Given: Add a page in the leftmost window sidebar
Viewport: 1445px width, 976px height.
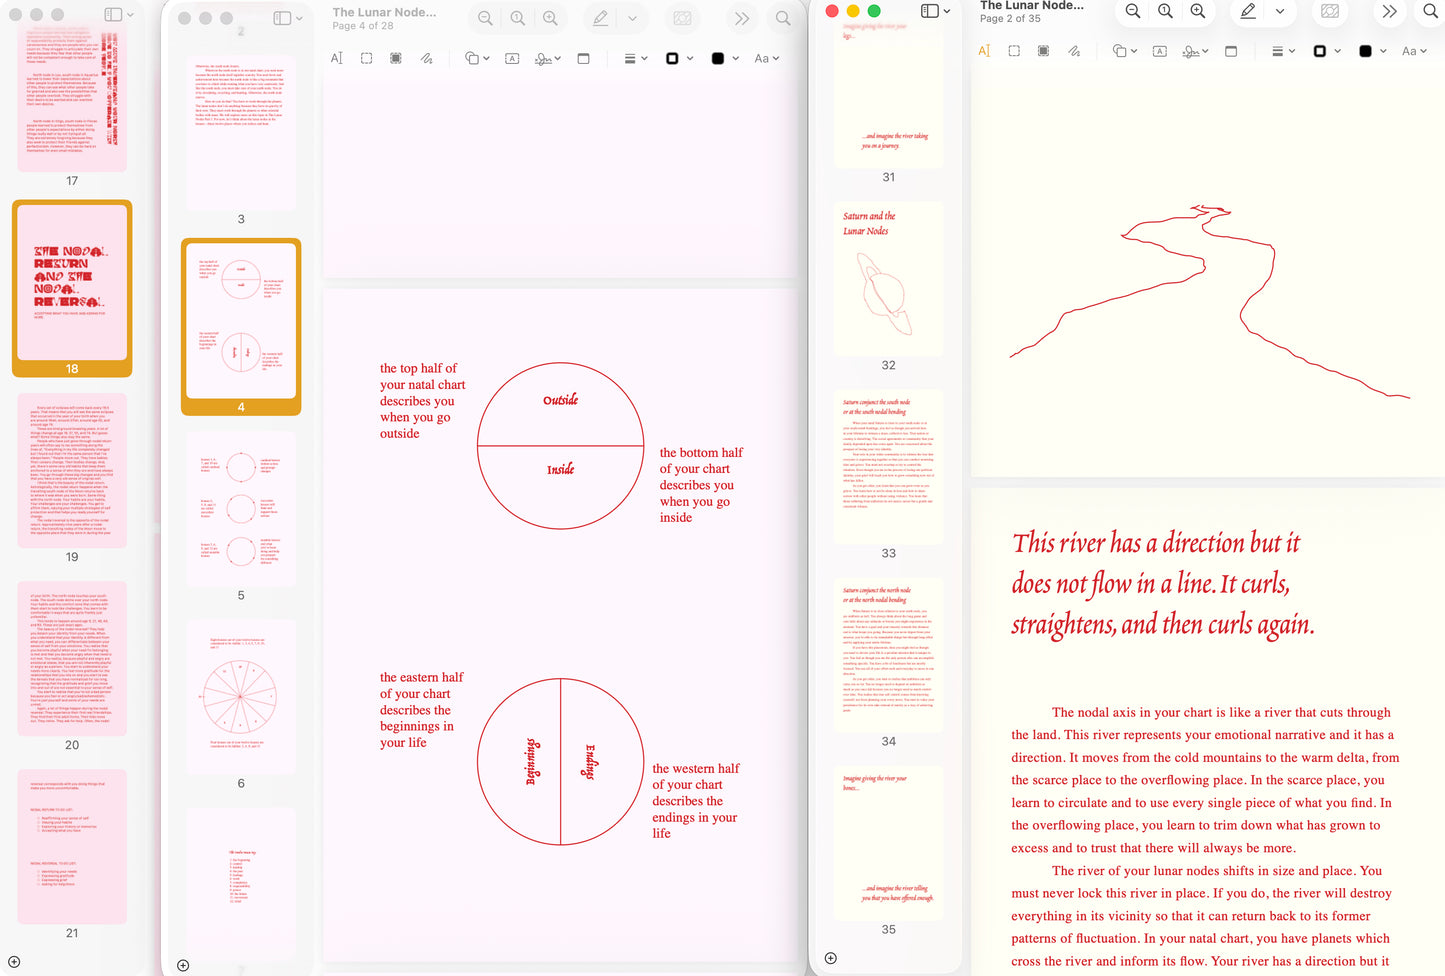Looking at the screenshot, I should (x=14, y=962).
